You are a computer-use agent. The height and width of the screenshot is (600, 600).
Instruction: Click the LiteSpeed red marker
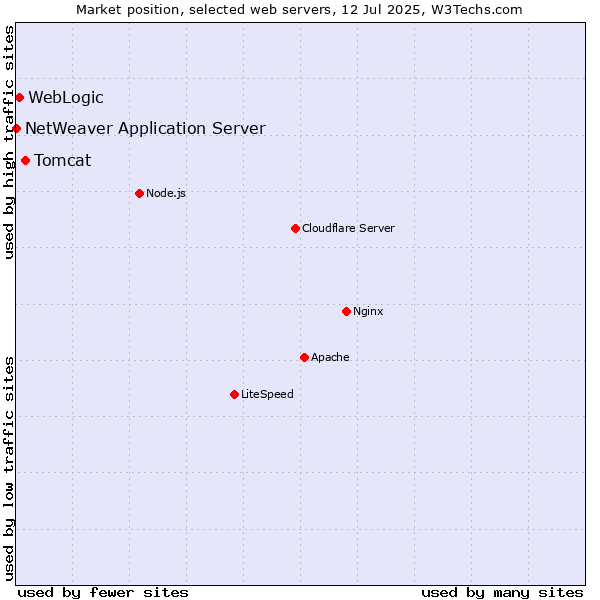pyautogui.click(x=235, y=395)
